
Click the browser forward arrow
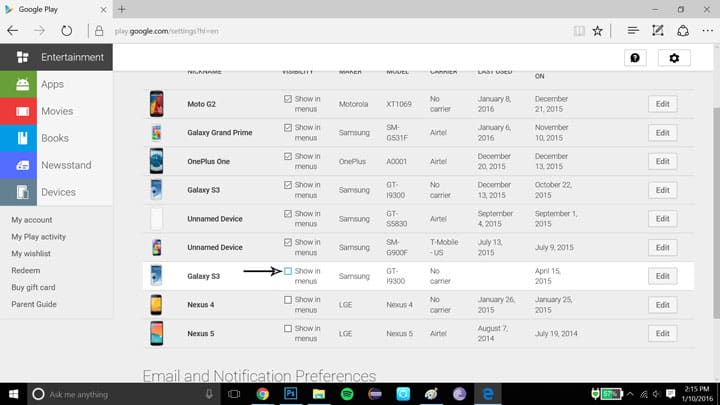(x=39, y=31)
